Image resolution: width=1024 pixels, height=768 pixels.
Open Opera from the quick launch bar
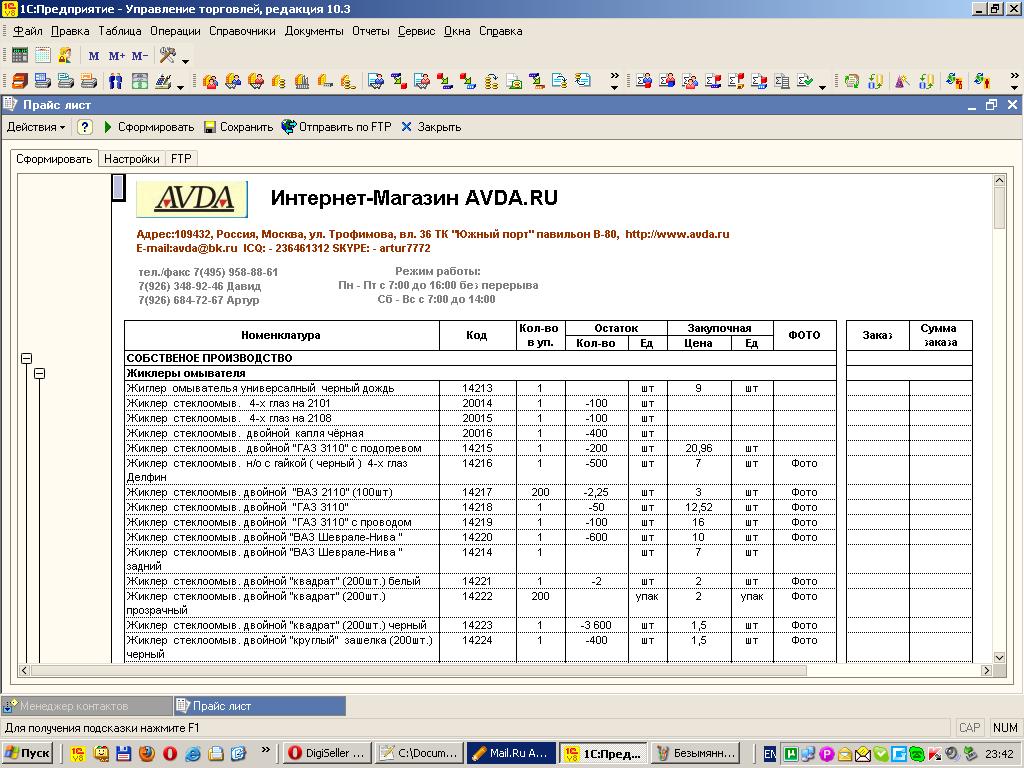[x=170, y=753]
